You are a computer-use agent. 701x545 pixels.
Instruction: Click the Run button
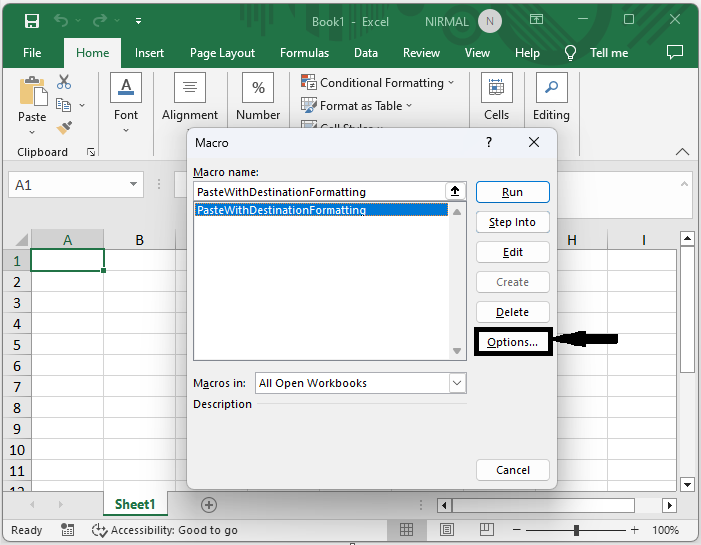click(x=512, y=192)
